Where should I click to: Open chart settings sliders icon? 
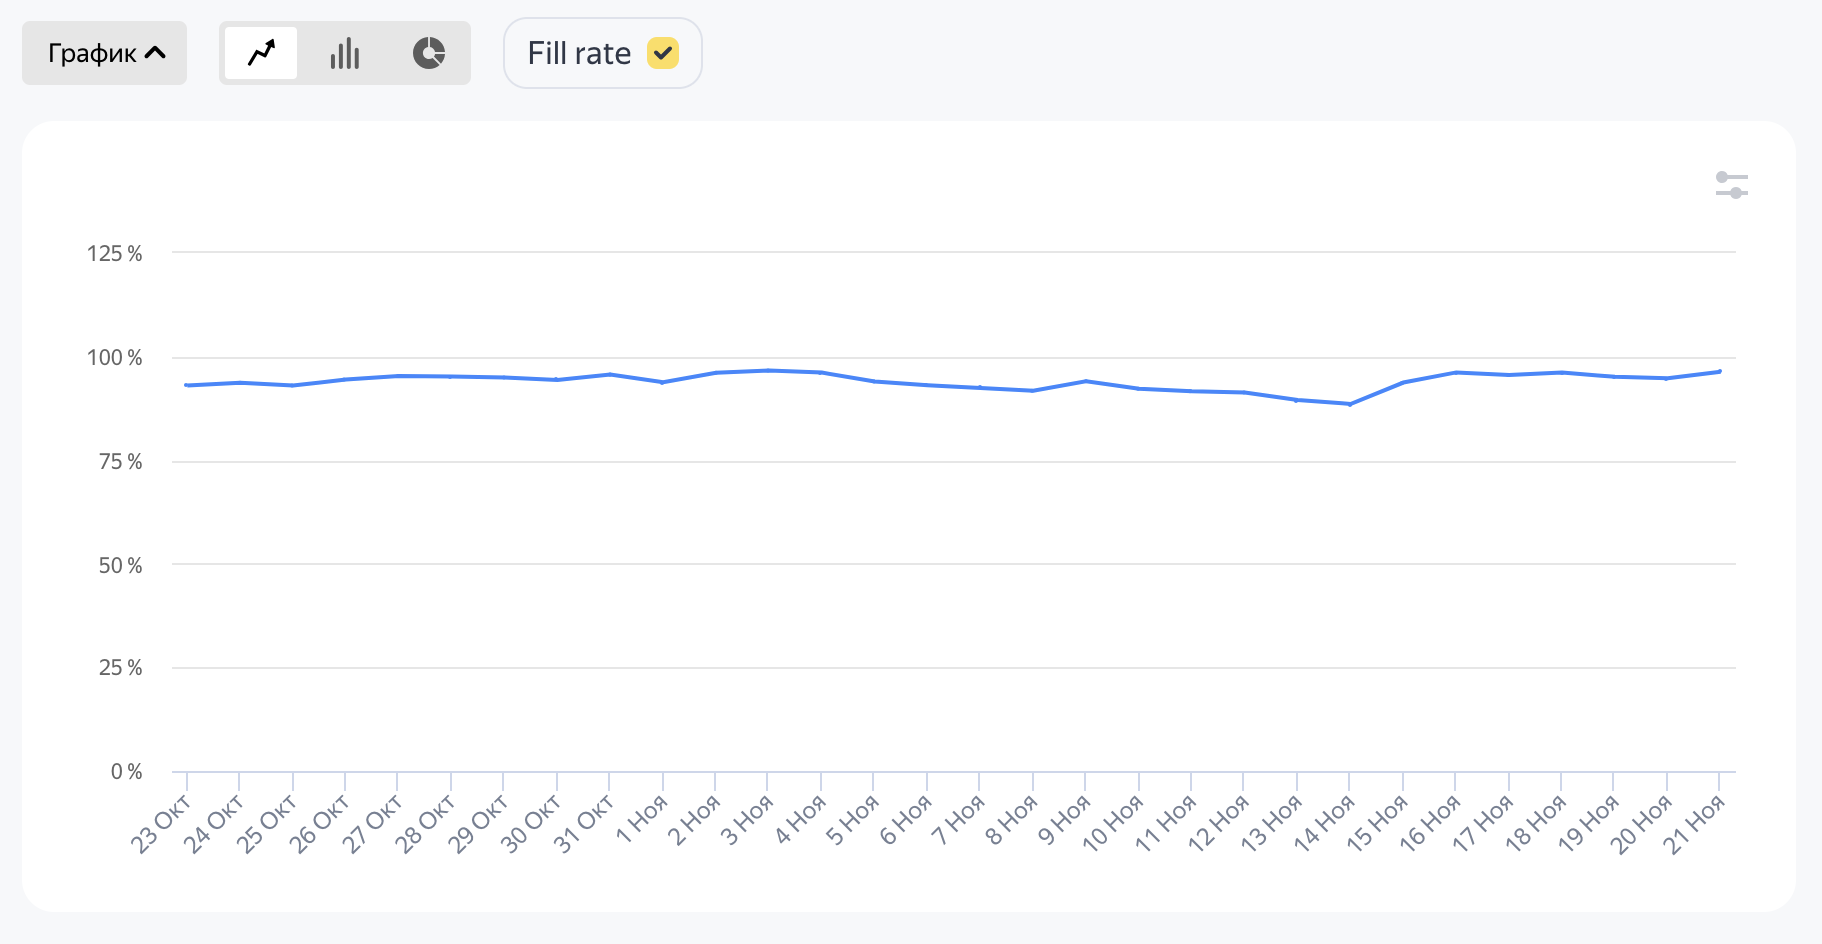(x=1731, y=185)
